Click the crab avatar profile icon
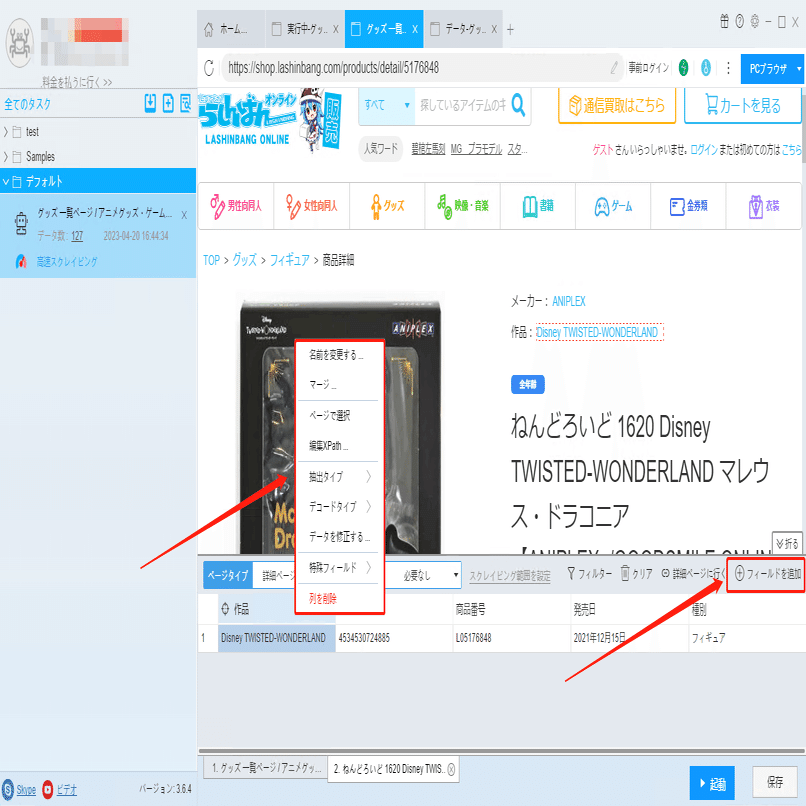 (x=20, y=43)
